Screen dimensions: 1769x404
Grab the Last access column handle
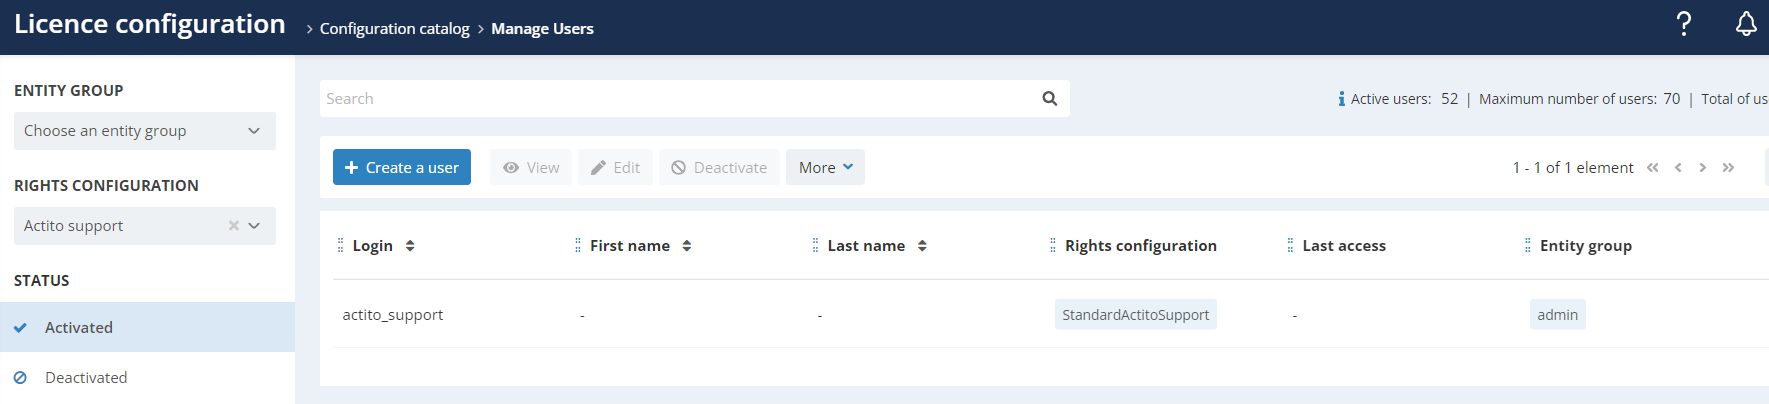1290,246
